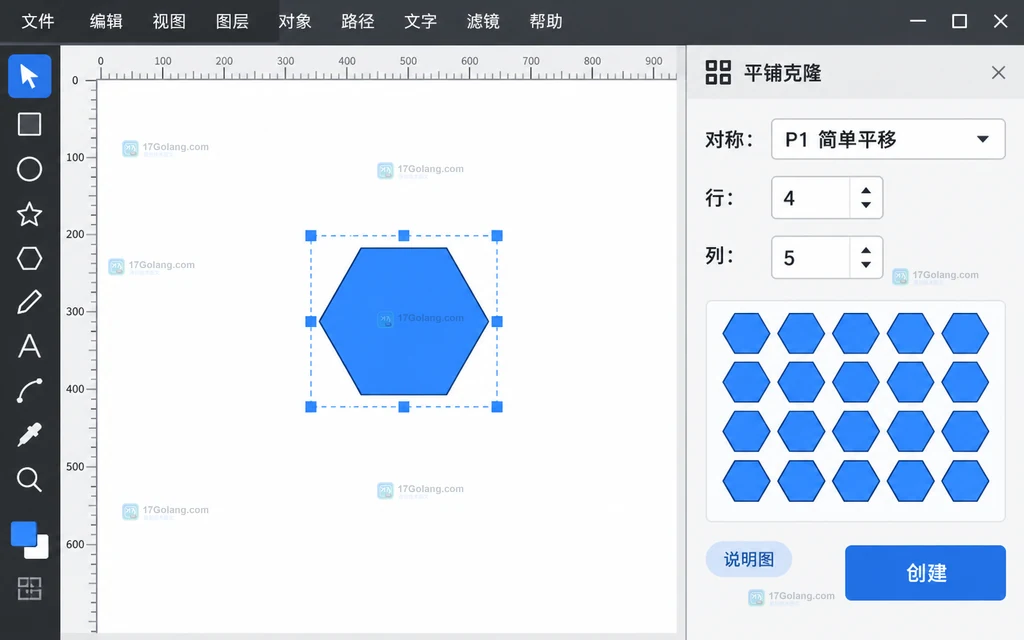Click the 说明图 button
Image resolution: width=1024 pixels, height=640 pixels.
tap(748, 559)
